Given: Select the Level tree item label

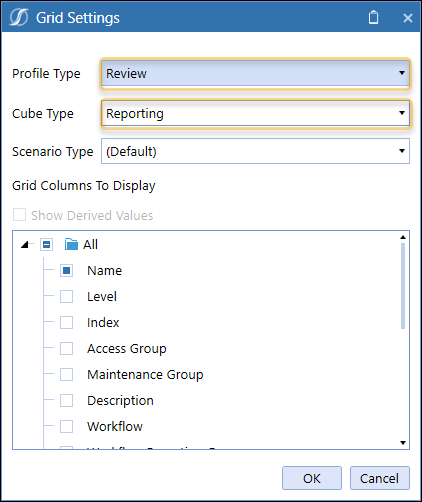Looking at the screenshot, I should 102,297.
